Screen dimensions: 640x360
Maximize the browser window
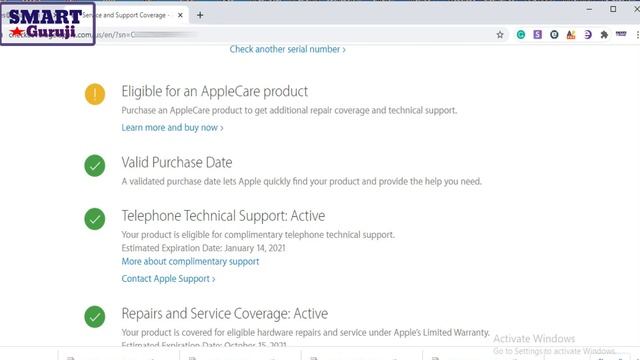click(613, 9)
